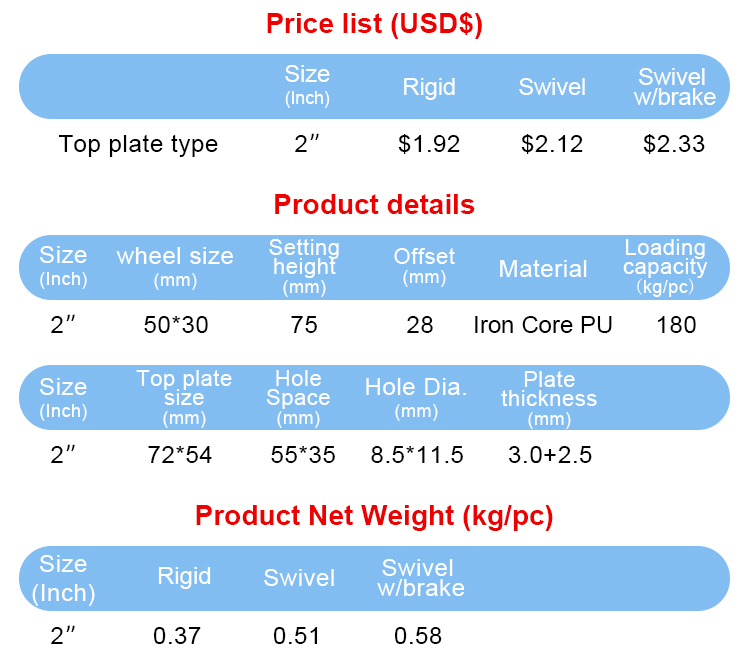Click the $2.33 swivel with brake price
The width and height of the screenshot is (750, 672).
(674, 144)
